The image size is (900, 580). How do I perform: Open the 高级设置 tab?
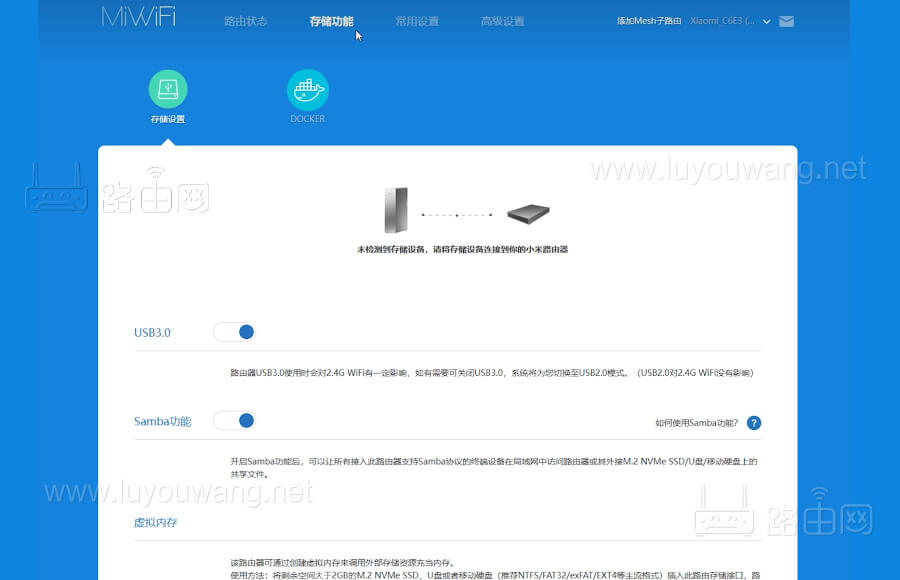tap(502, 20)
